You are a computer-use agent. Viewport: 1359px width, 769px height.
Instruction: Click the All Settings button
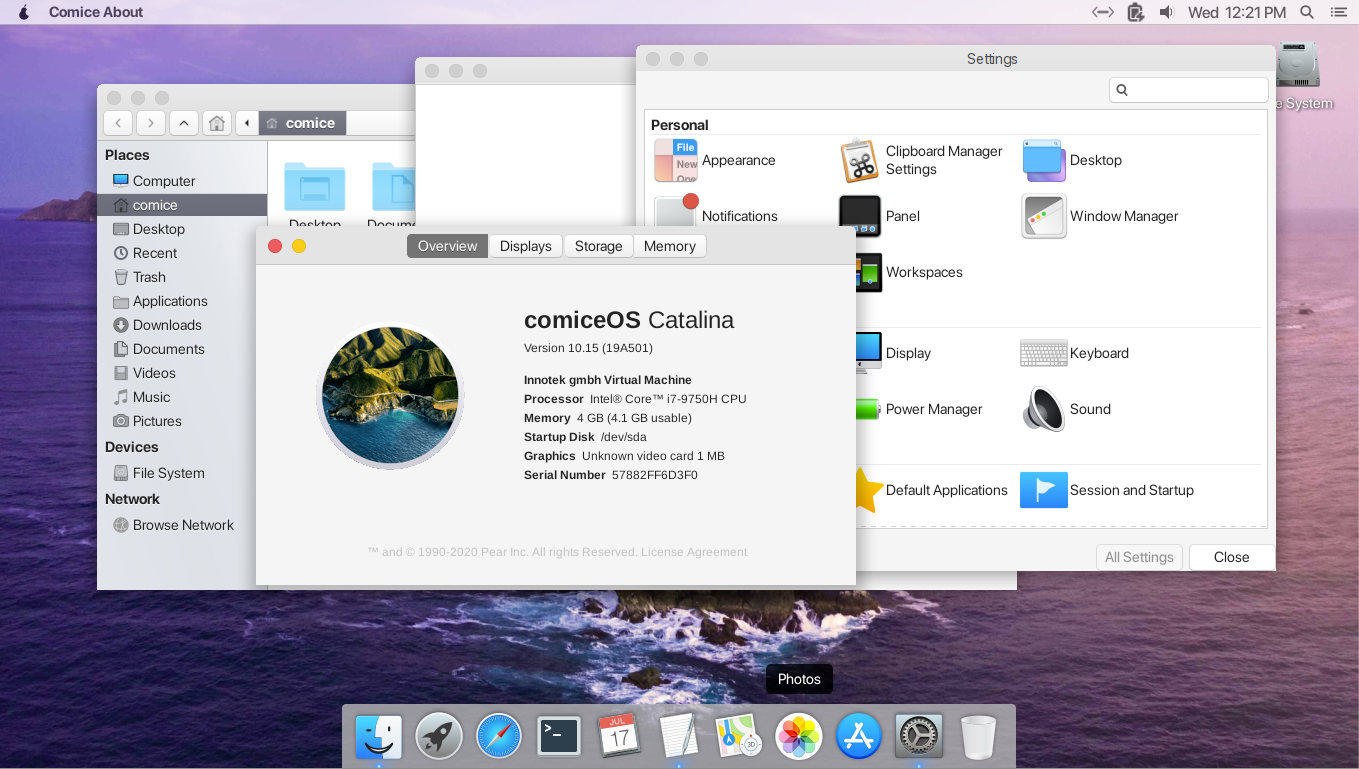[x=1139, y=557]
